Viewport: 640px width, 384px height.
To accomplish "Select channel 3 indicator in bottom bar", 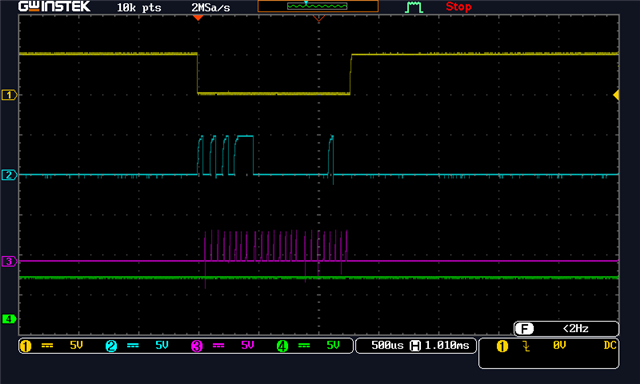I will (x=197, y=346).
